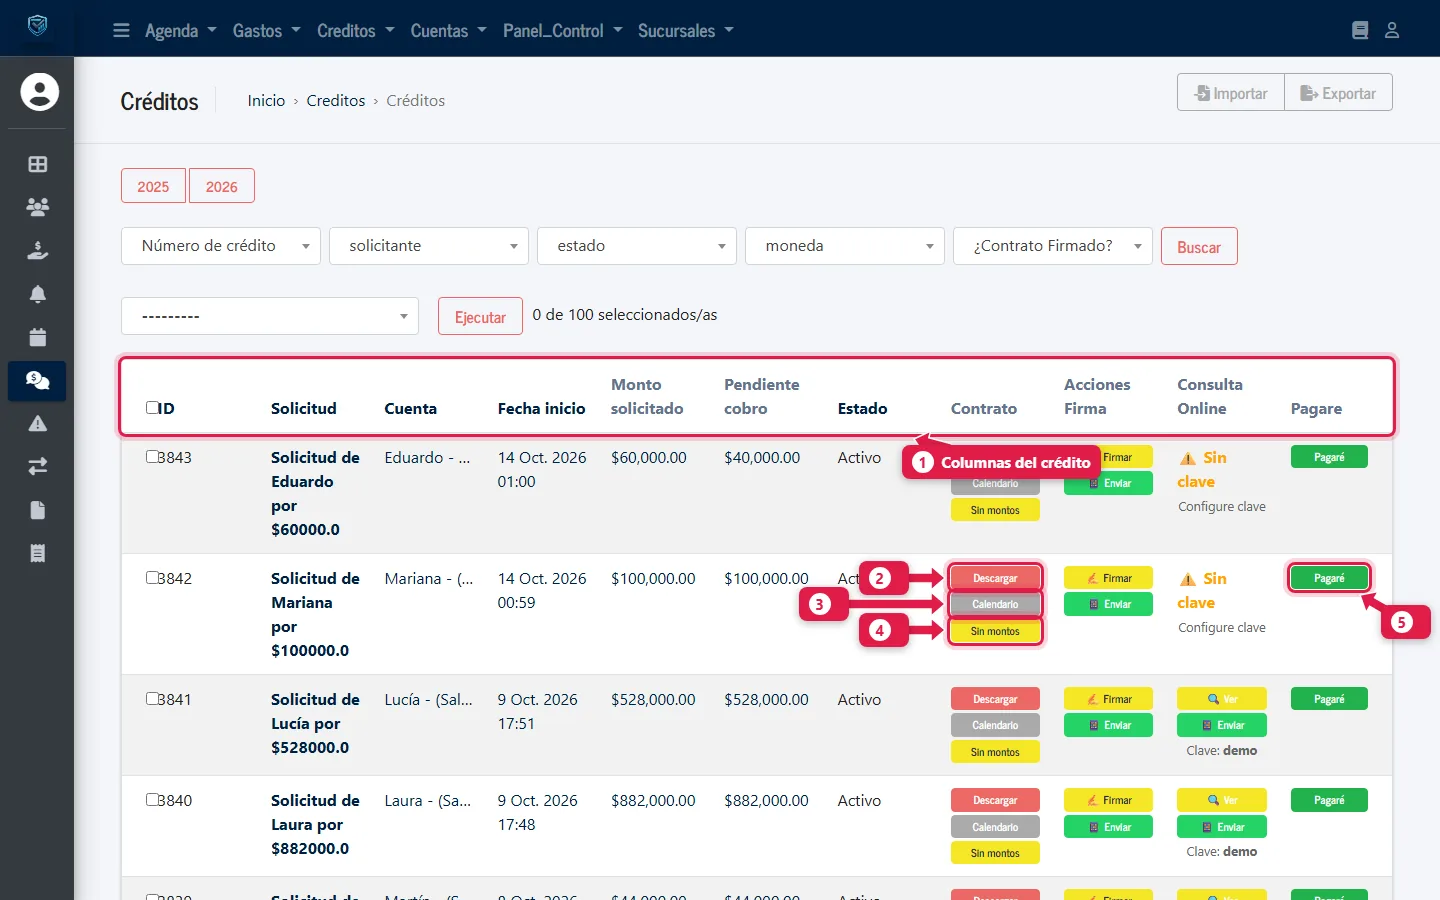This screenshot has width=1440, height=900.
Task: Expand the Panel_Control menu
Action: [562, 30]
